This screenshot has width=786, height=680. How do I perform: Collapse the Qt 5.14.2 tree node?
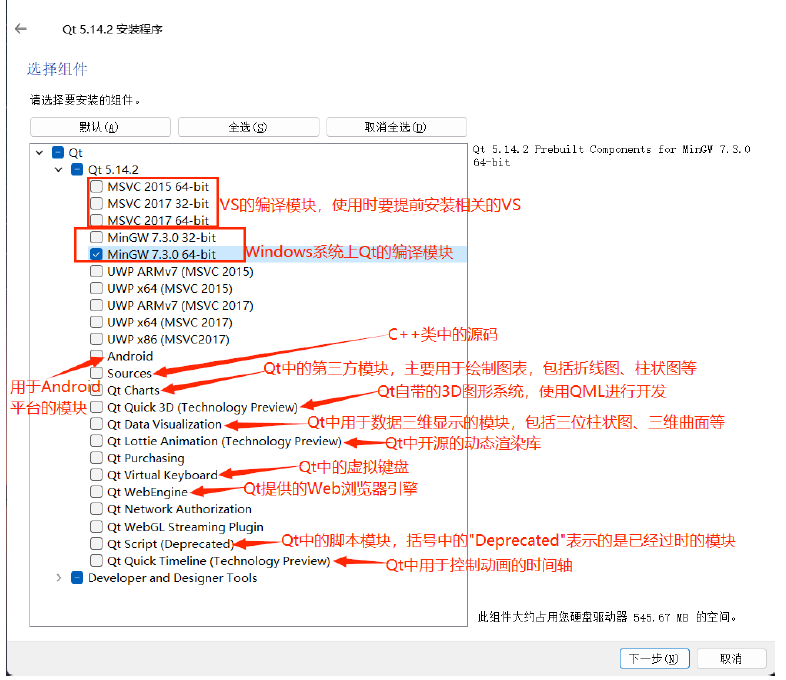[59, 169]
